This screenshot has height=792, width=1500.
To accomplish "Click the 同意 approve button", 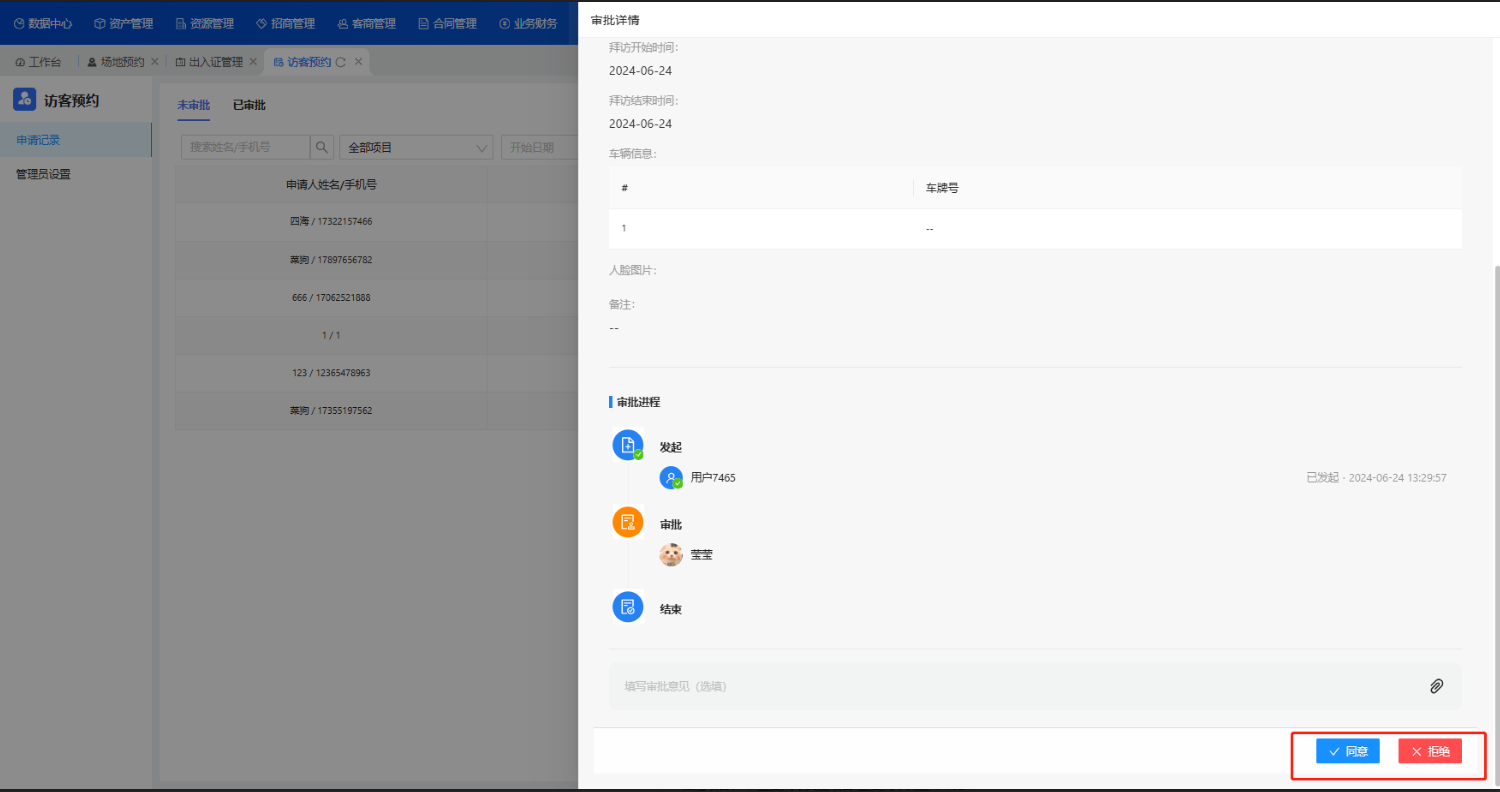I will (1348, 751).
